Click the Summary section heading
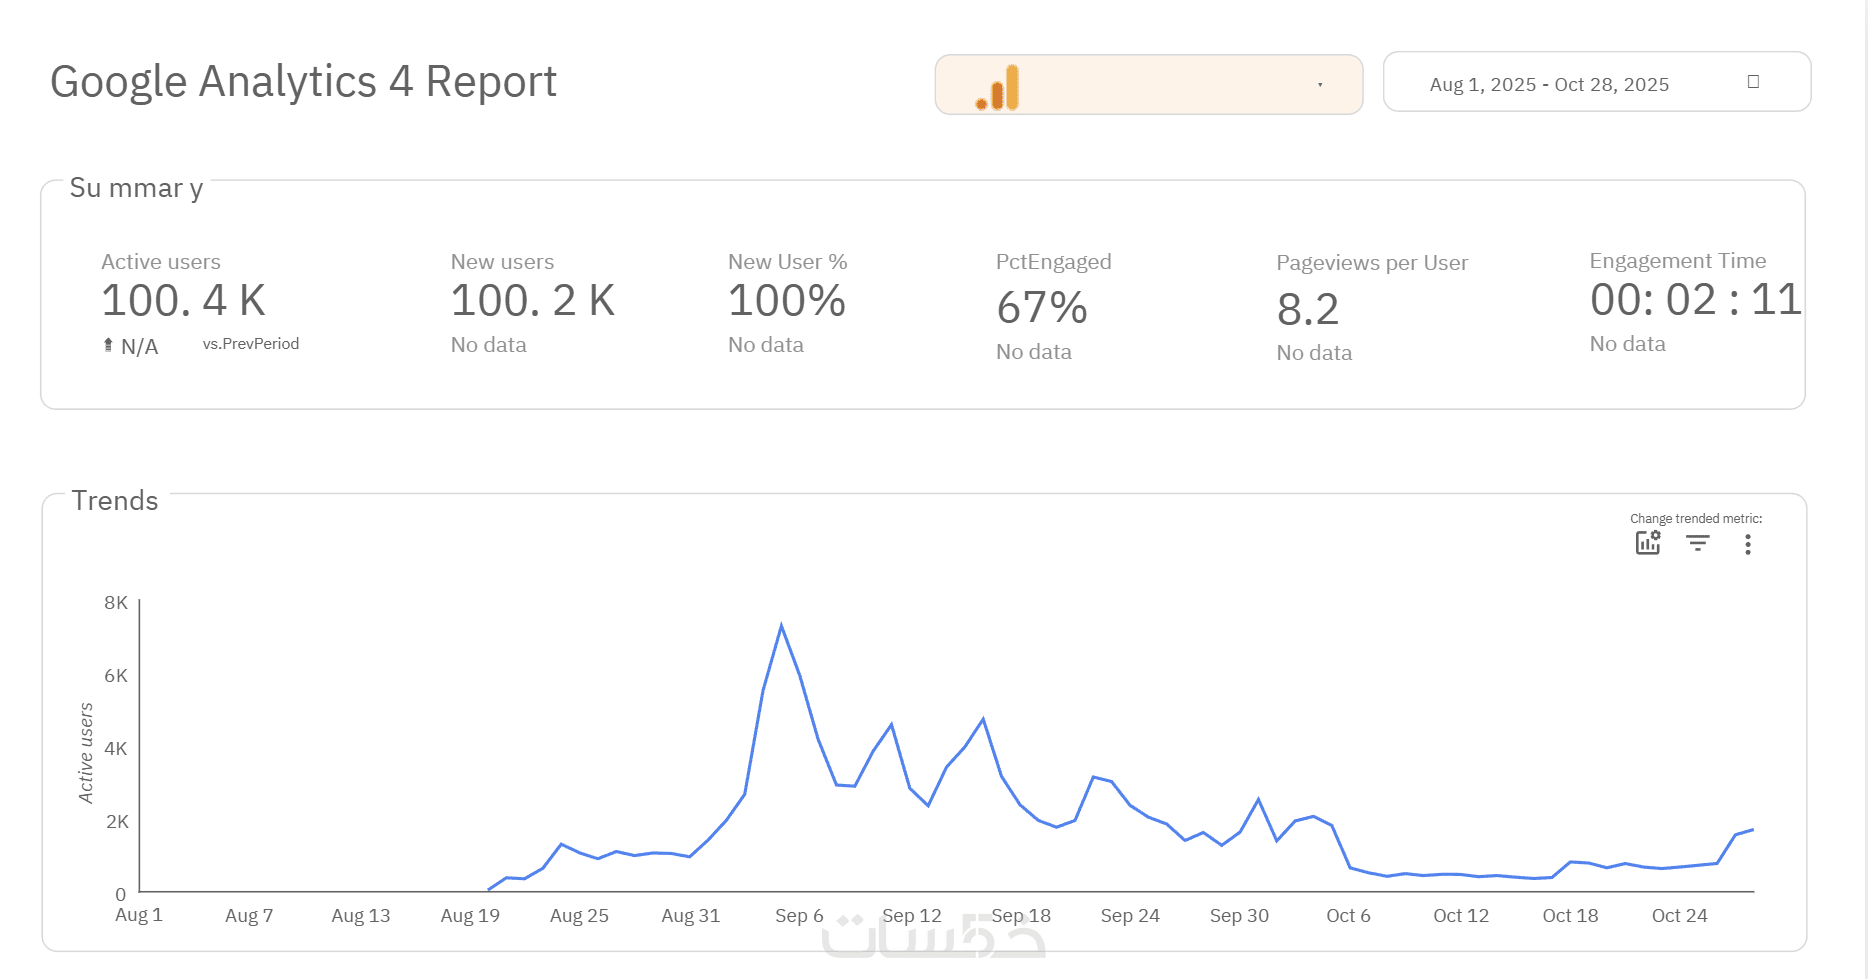Screen dimensions: 1868x979 coord(136,188)
